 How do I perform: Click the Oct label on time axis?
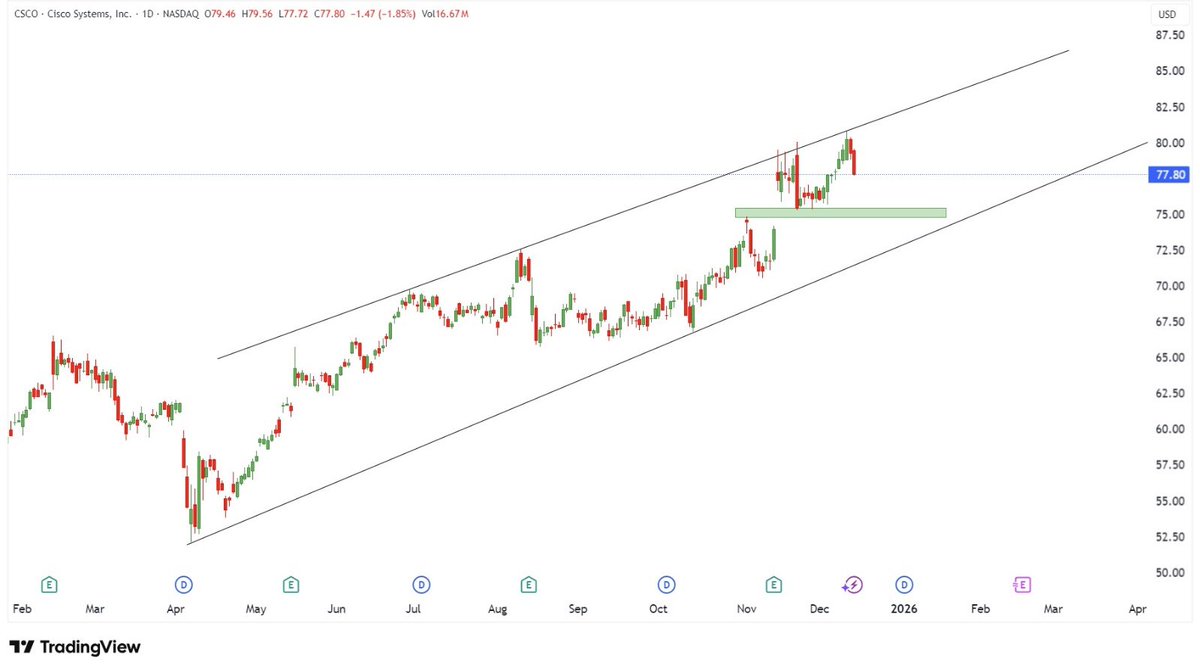coord(658,608)
